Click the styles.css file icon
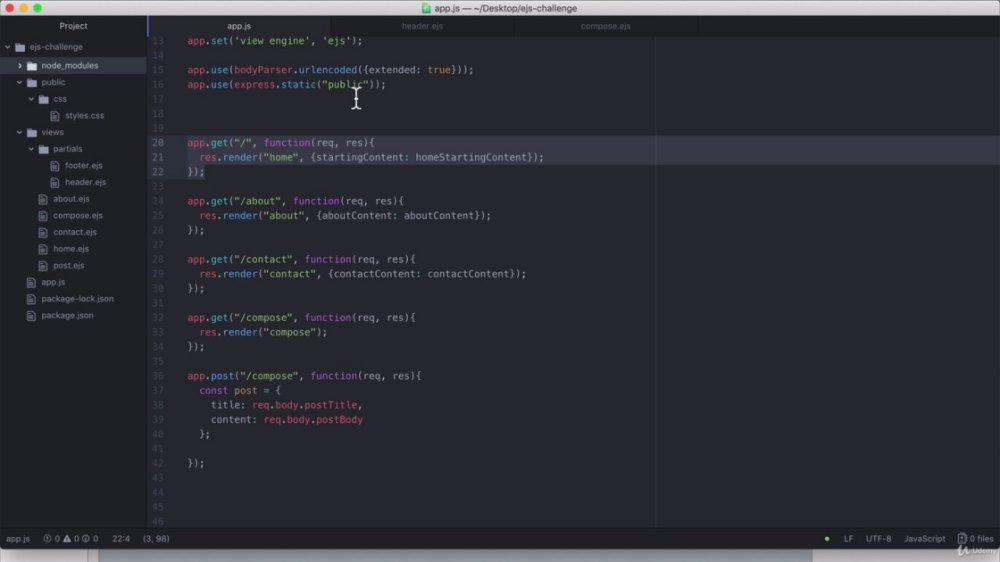 55,115
